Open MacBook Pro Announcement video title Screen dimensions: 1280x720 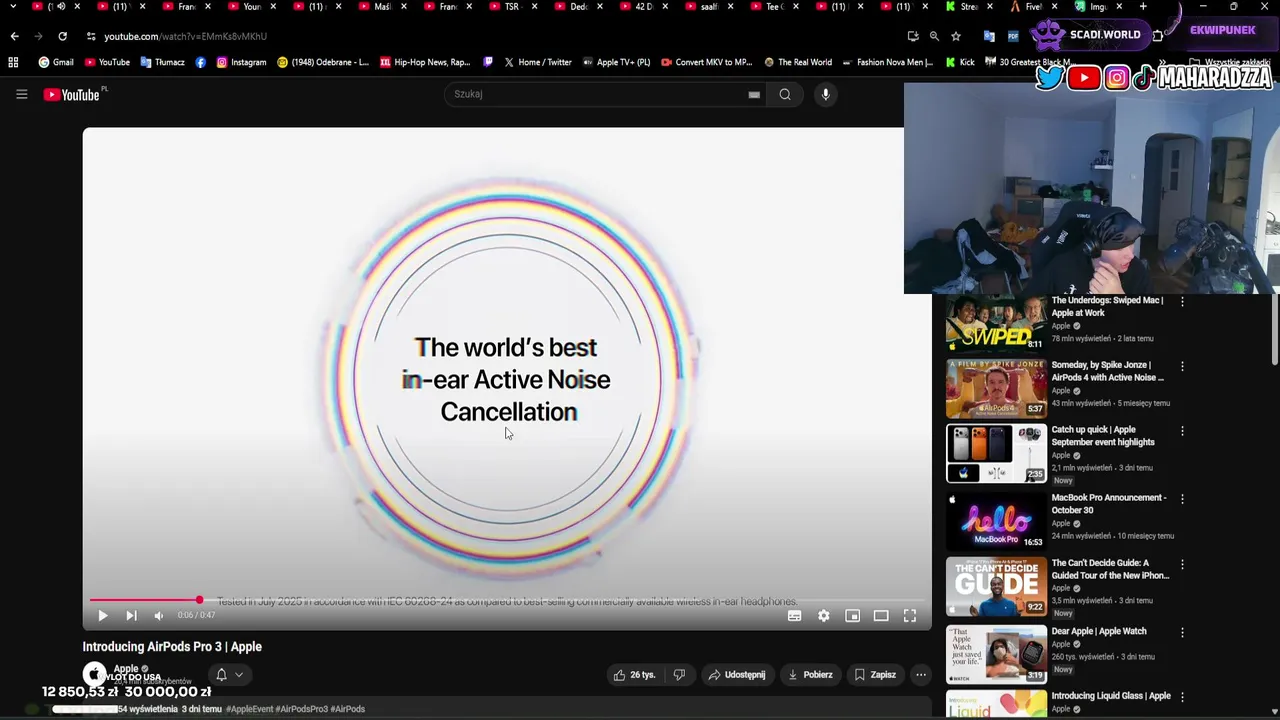click(1109, 504)
